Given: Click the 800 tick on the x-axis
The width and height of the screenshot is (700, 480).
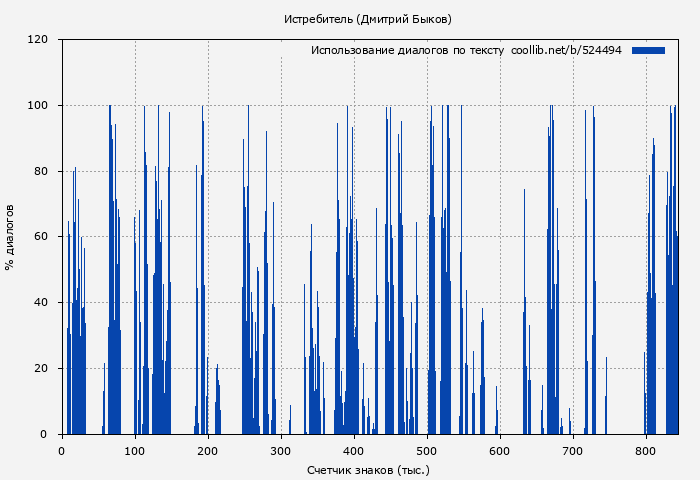Looking at the screenshot, I should 646,450.
